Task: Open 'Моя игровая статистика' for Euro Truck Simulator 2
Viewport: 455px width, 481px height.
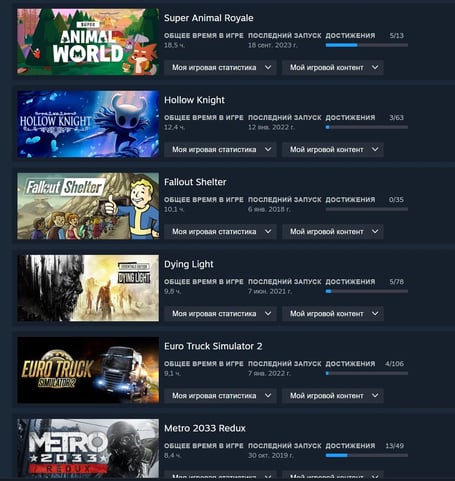Action: pyautogui.click(x=220, y=396)
